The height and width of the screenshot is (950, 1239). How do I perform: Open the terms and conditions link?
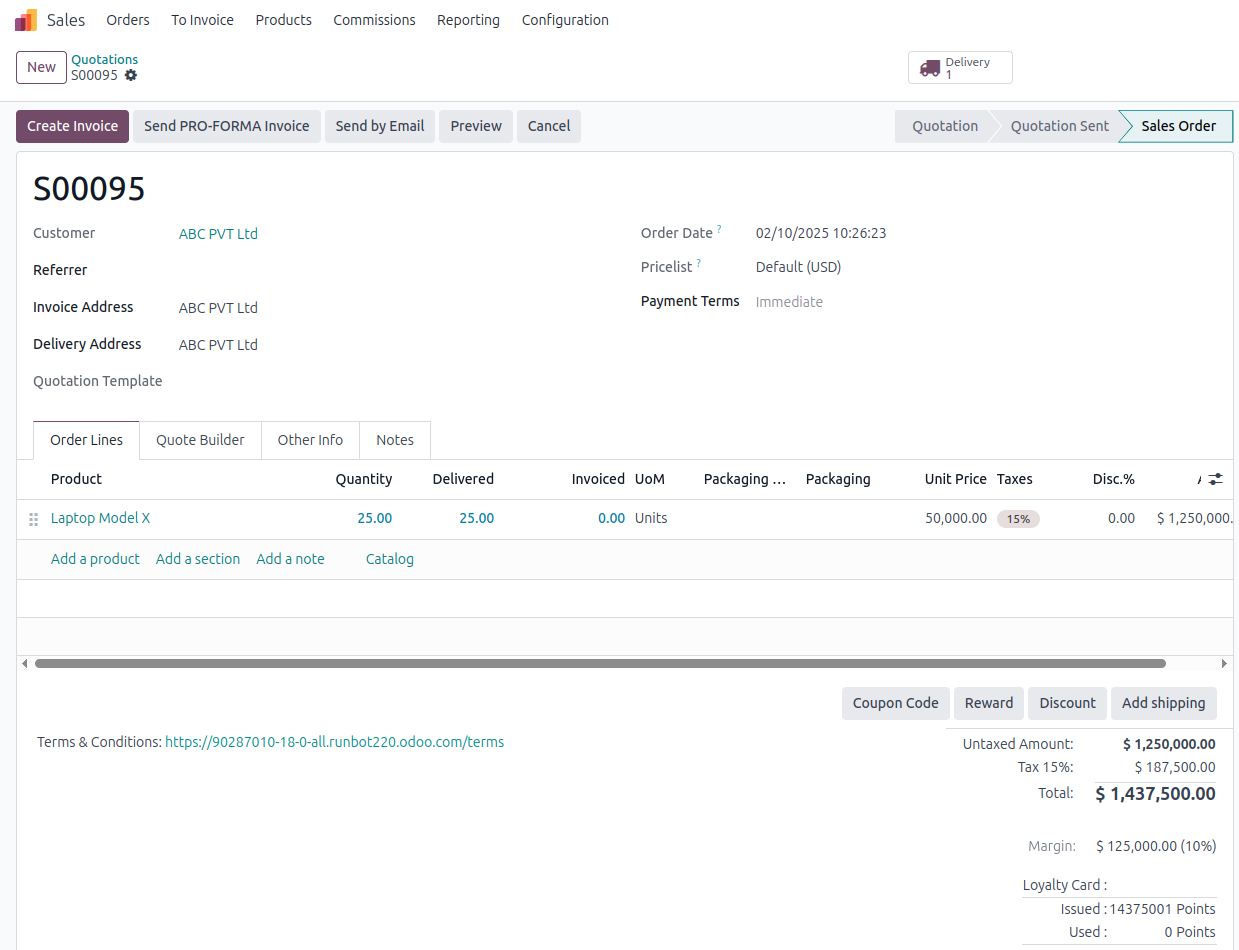coord(334,742)
